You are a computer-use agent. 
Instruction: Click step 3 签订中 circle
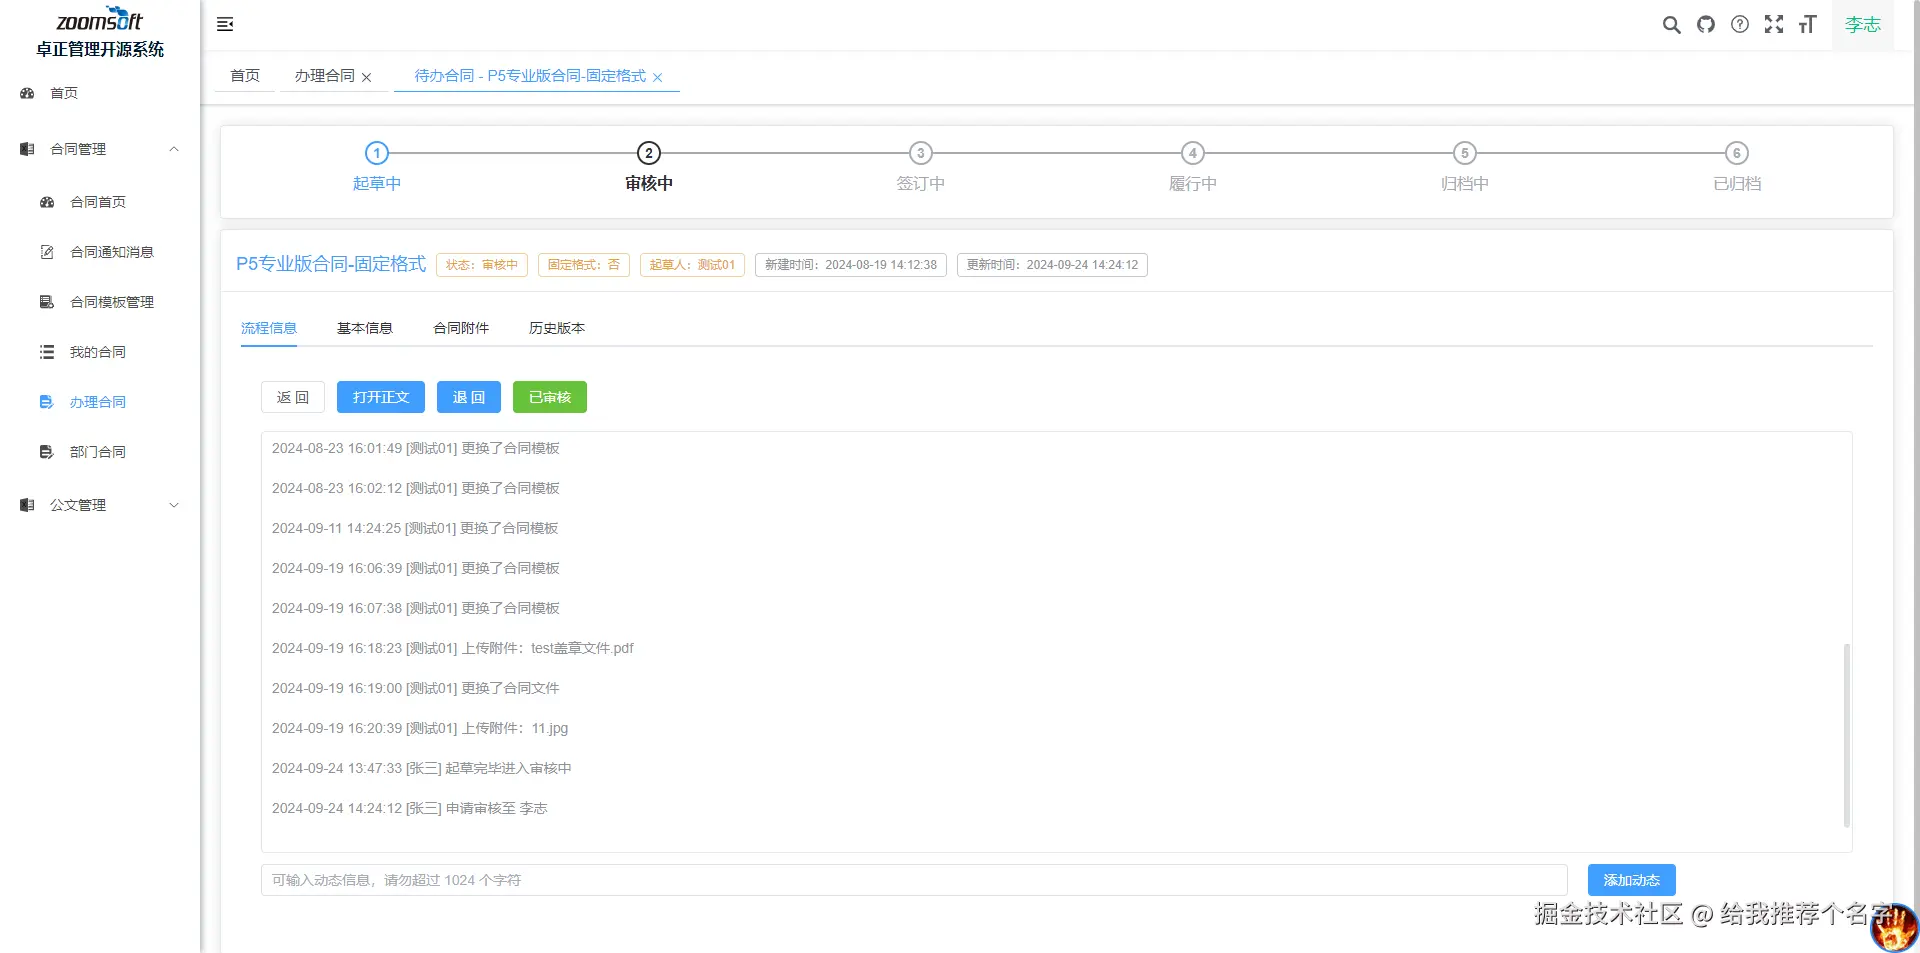(x=921, y=153)
